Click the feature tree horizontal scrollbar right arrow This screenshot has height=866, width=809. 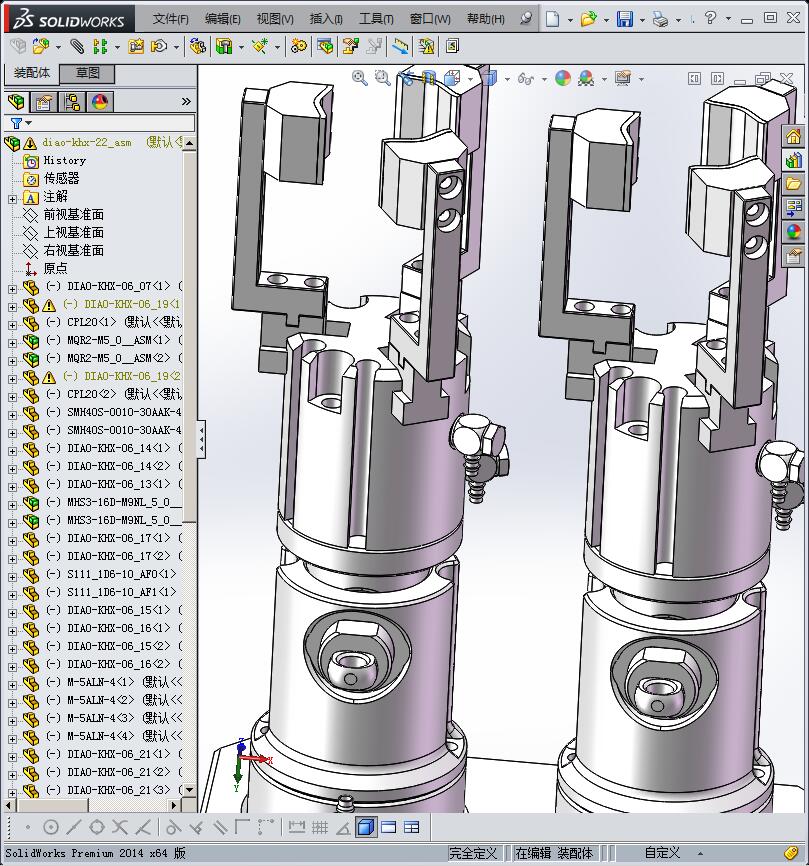tap(174, 805)
